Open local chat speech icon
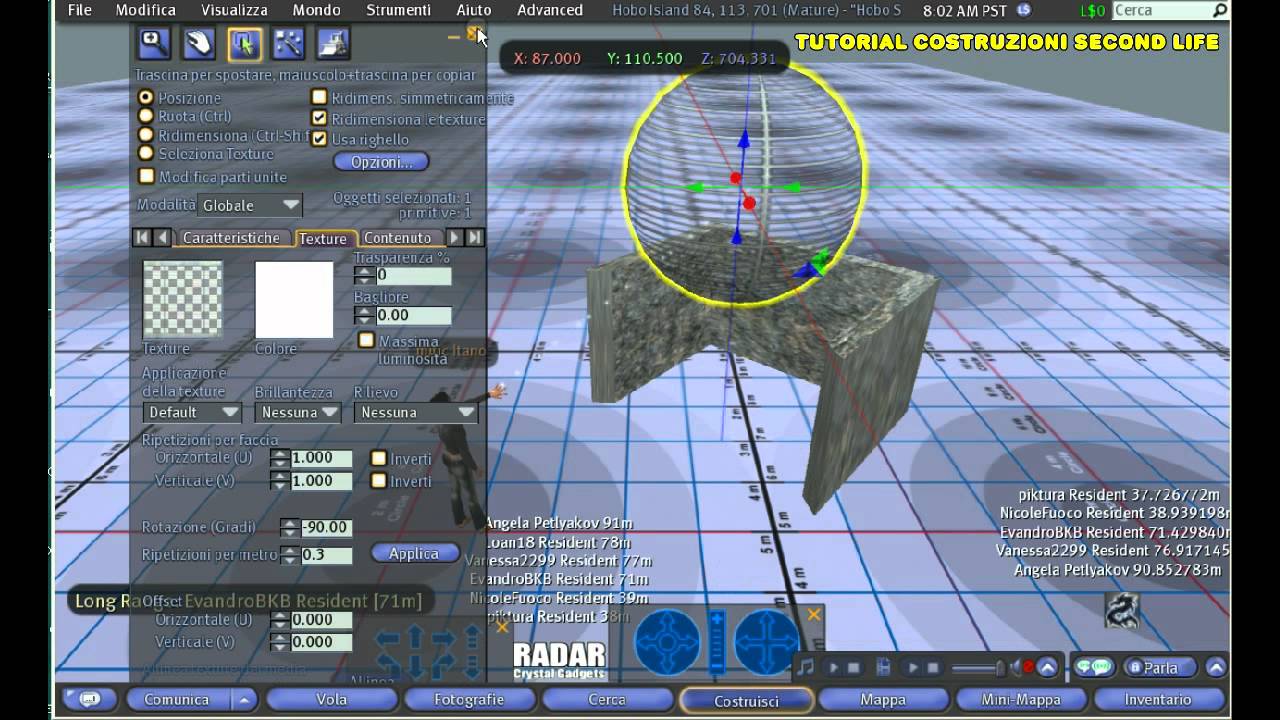This screenshot has width=1280, height=720. point(89,700)
